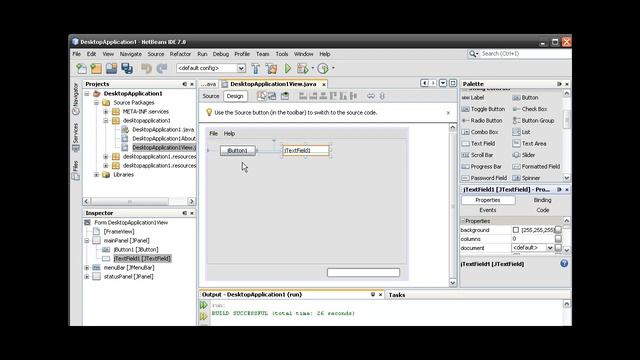This screenshot has width=640, height=360.
Task: Open the Navigate menu
Action: (x=131, y=54)
